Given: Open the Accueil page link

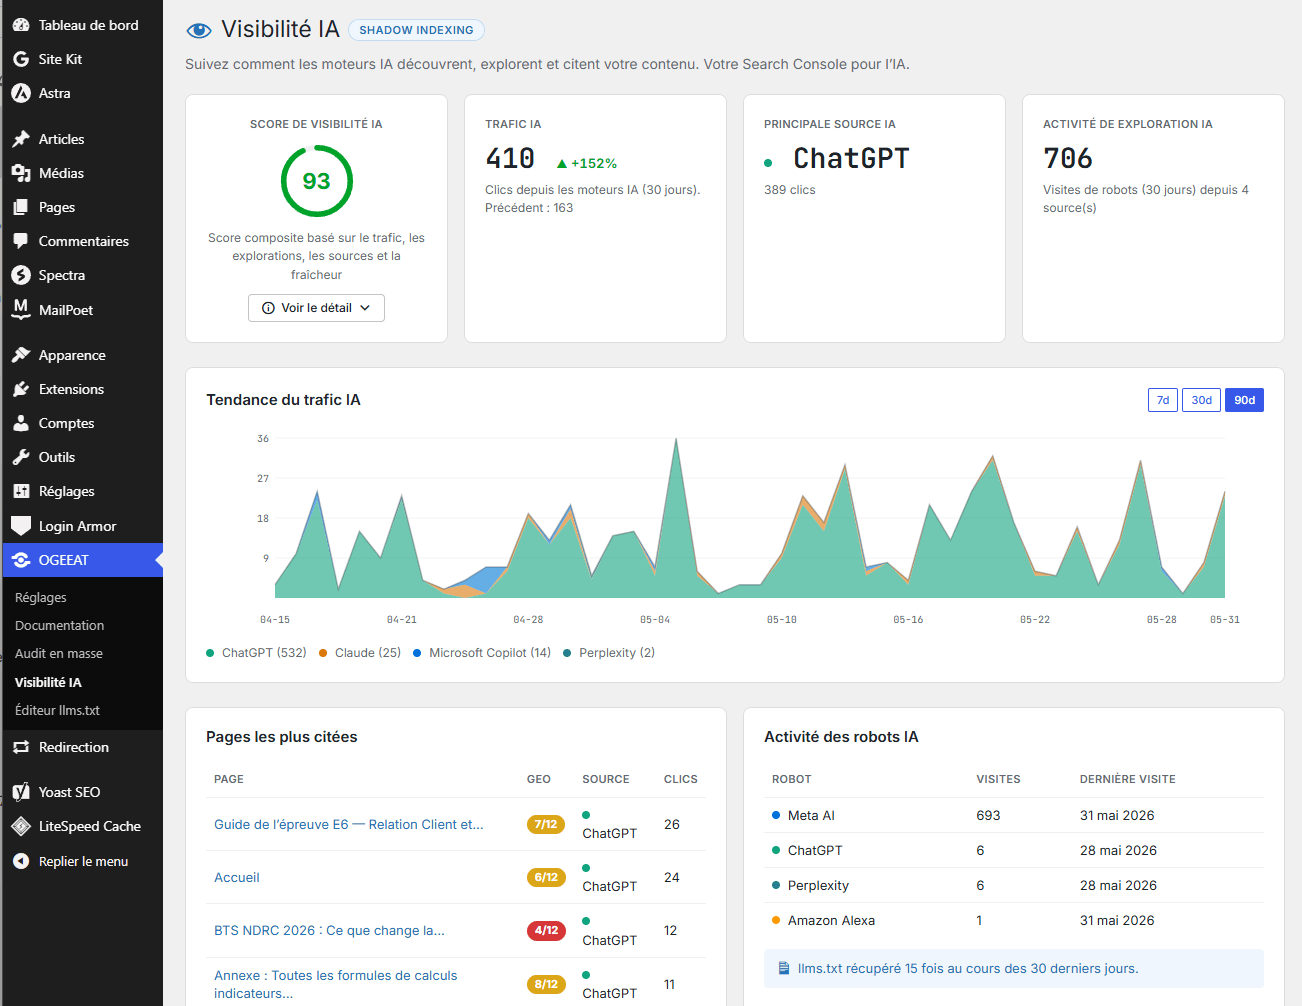Looking at the screenshot, I should pyautogui.click(x=237, y=877).
